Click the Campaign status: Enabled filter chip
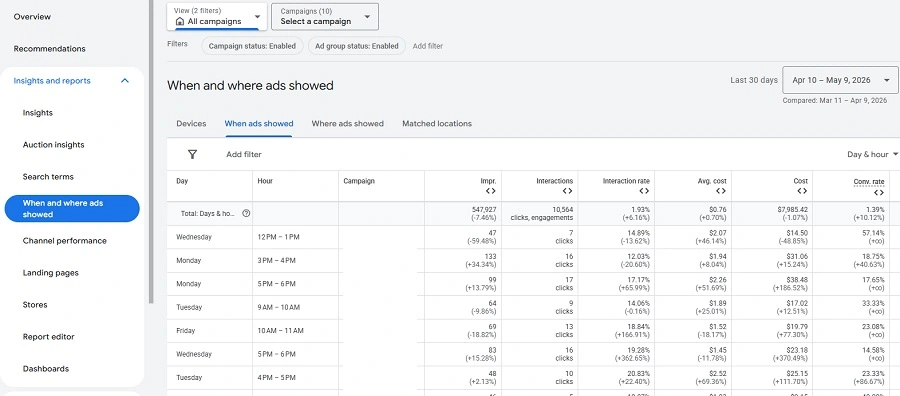Viewport: 900px width, 396px height. (252, 46)
